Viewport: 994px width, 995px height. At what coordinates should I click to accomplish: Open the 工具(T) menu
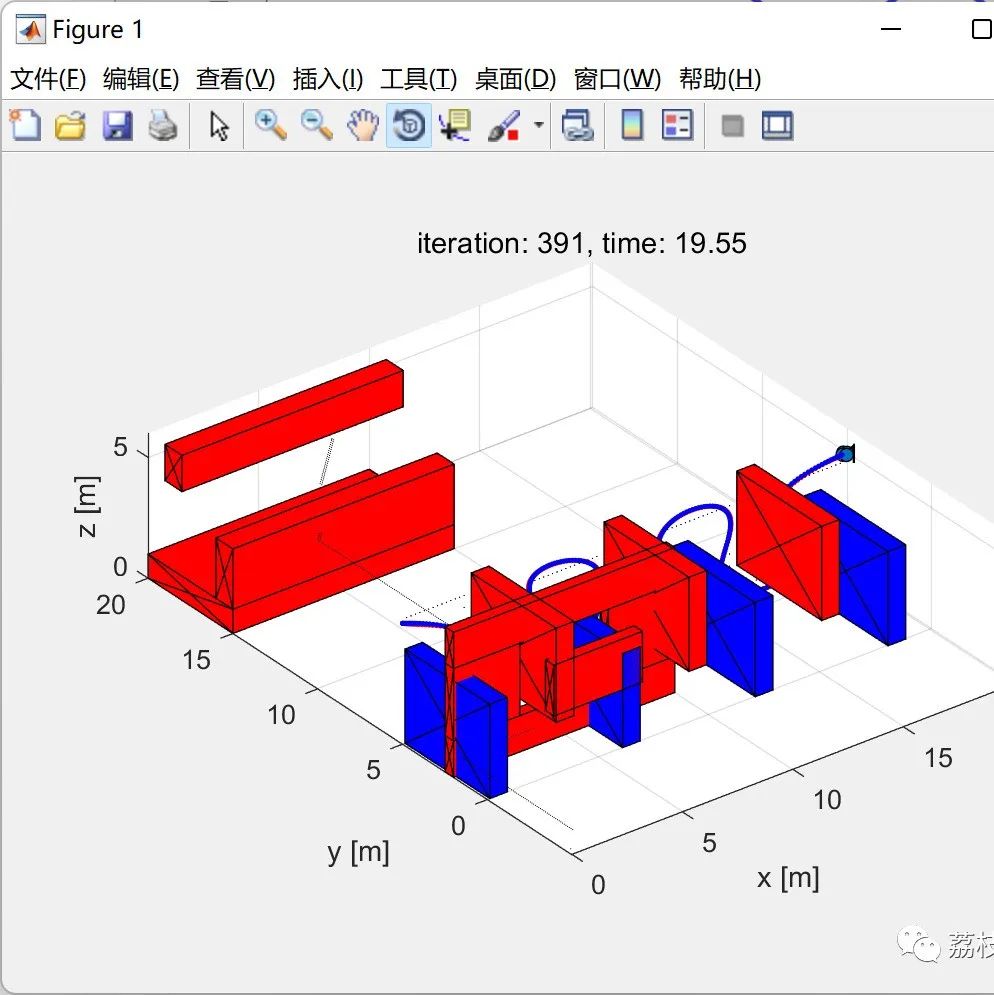pos(419,79)
